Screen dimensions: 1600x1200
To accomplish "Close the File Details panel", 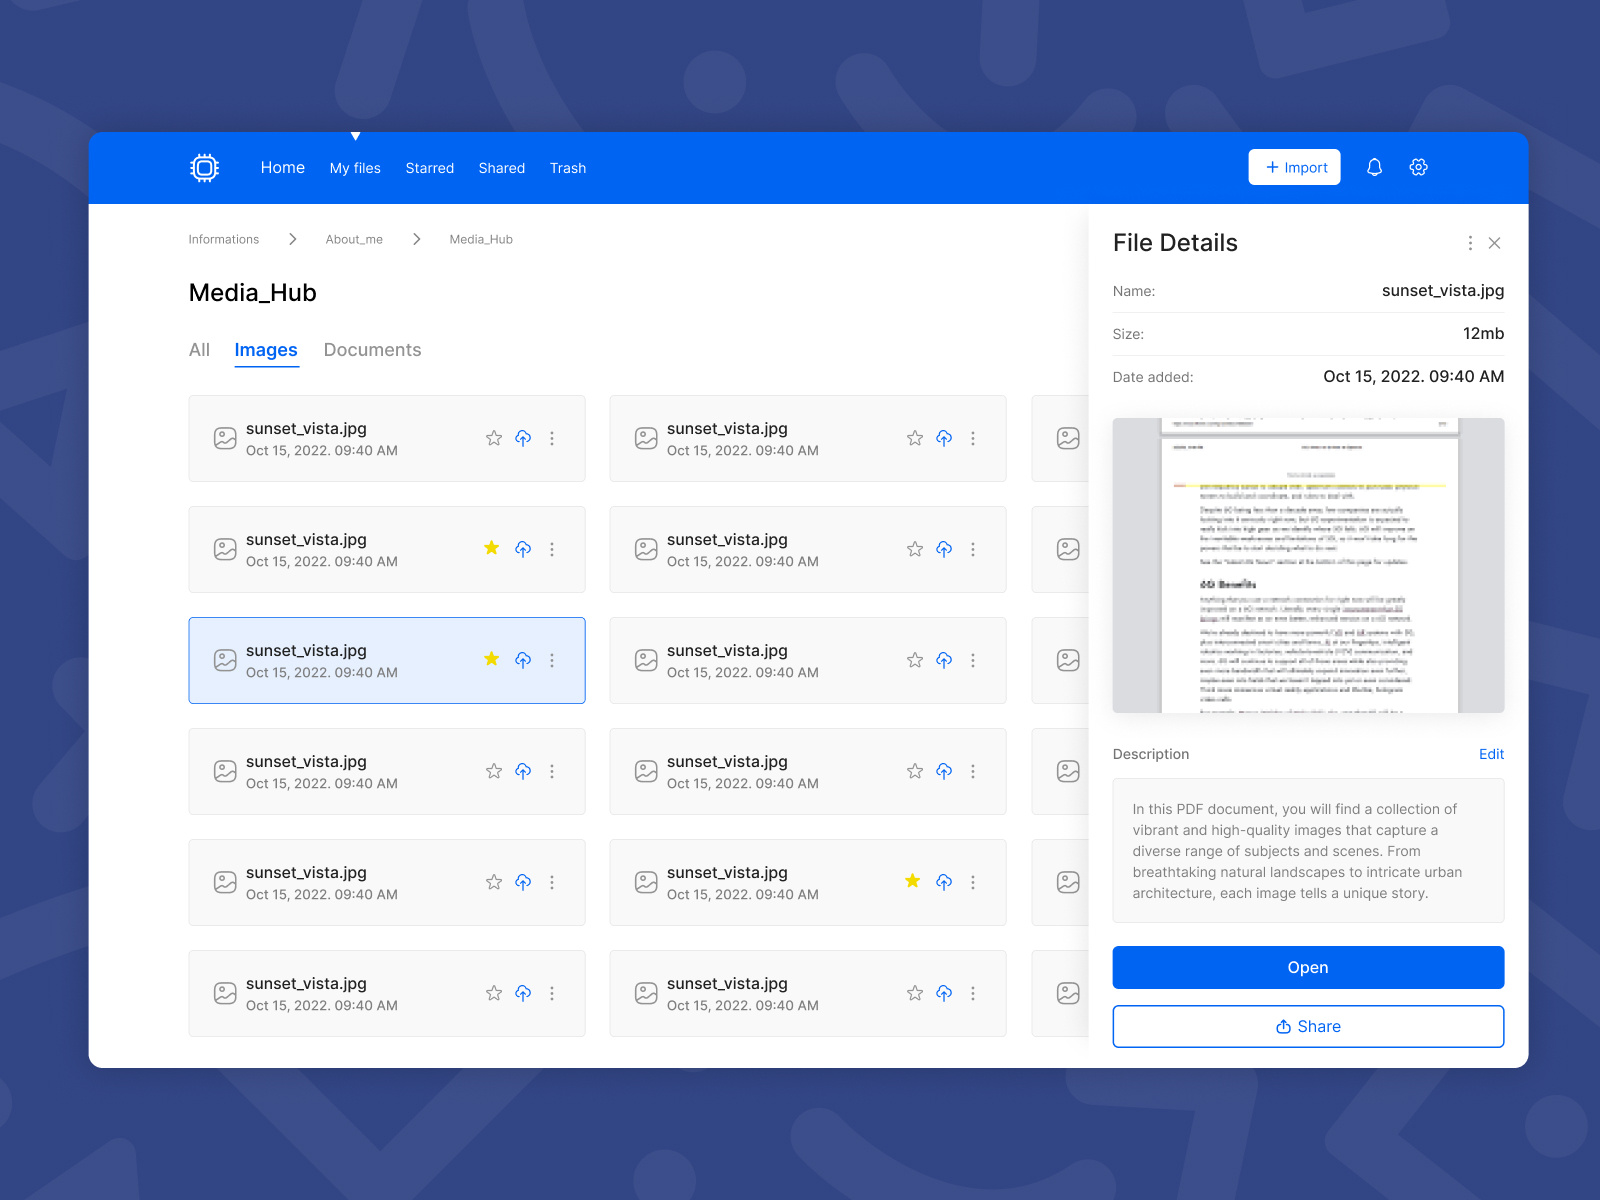I will click(x=1494, y=243).
